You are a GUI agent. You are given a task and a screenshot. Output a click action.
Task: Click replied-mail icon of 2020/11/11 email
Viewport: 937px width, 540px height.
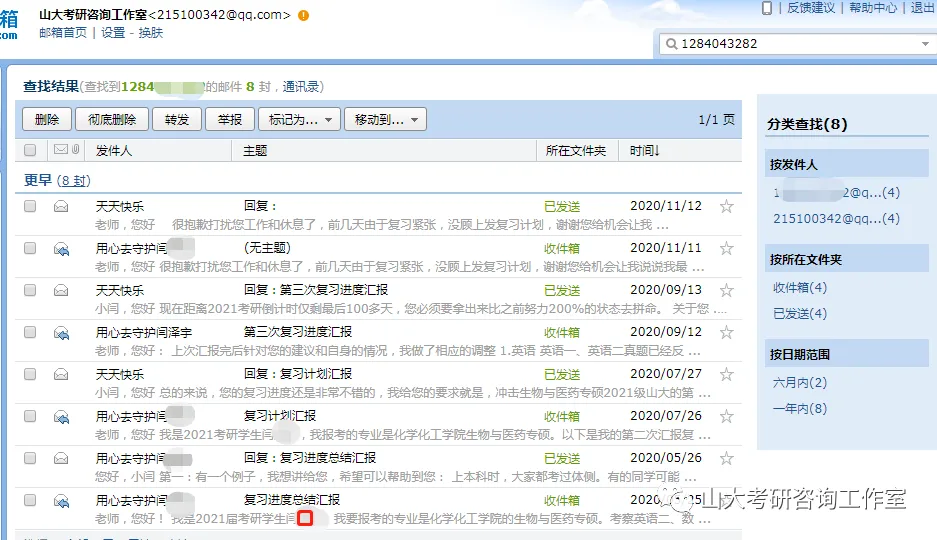coord(61,249)
